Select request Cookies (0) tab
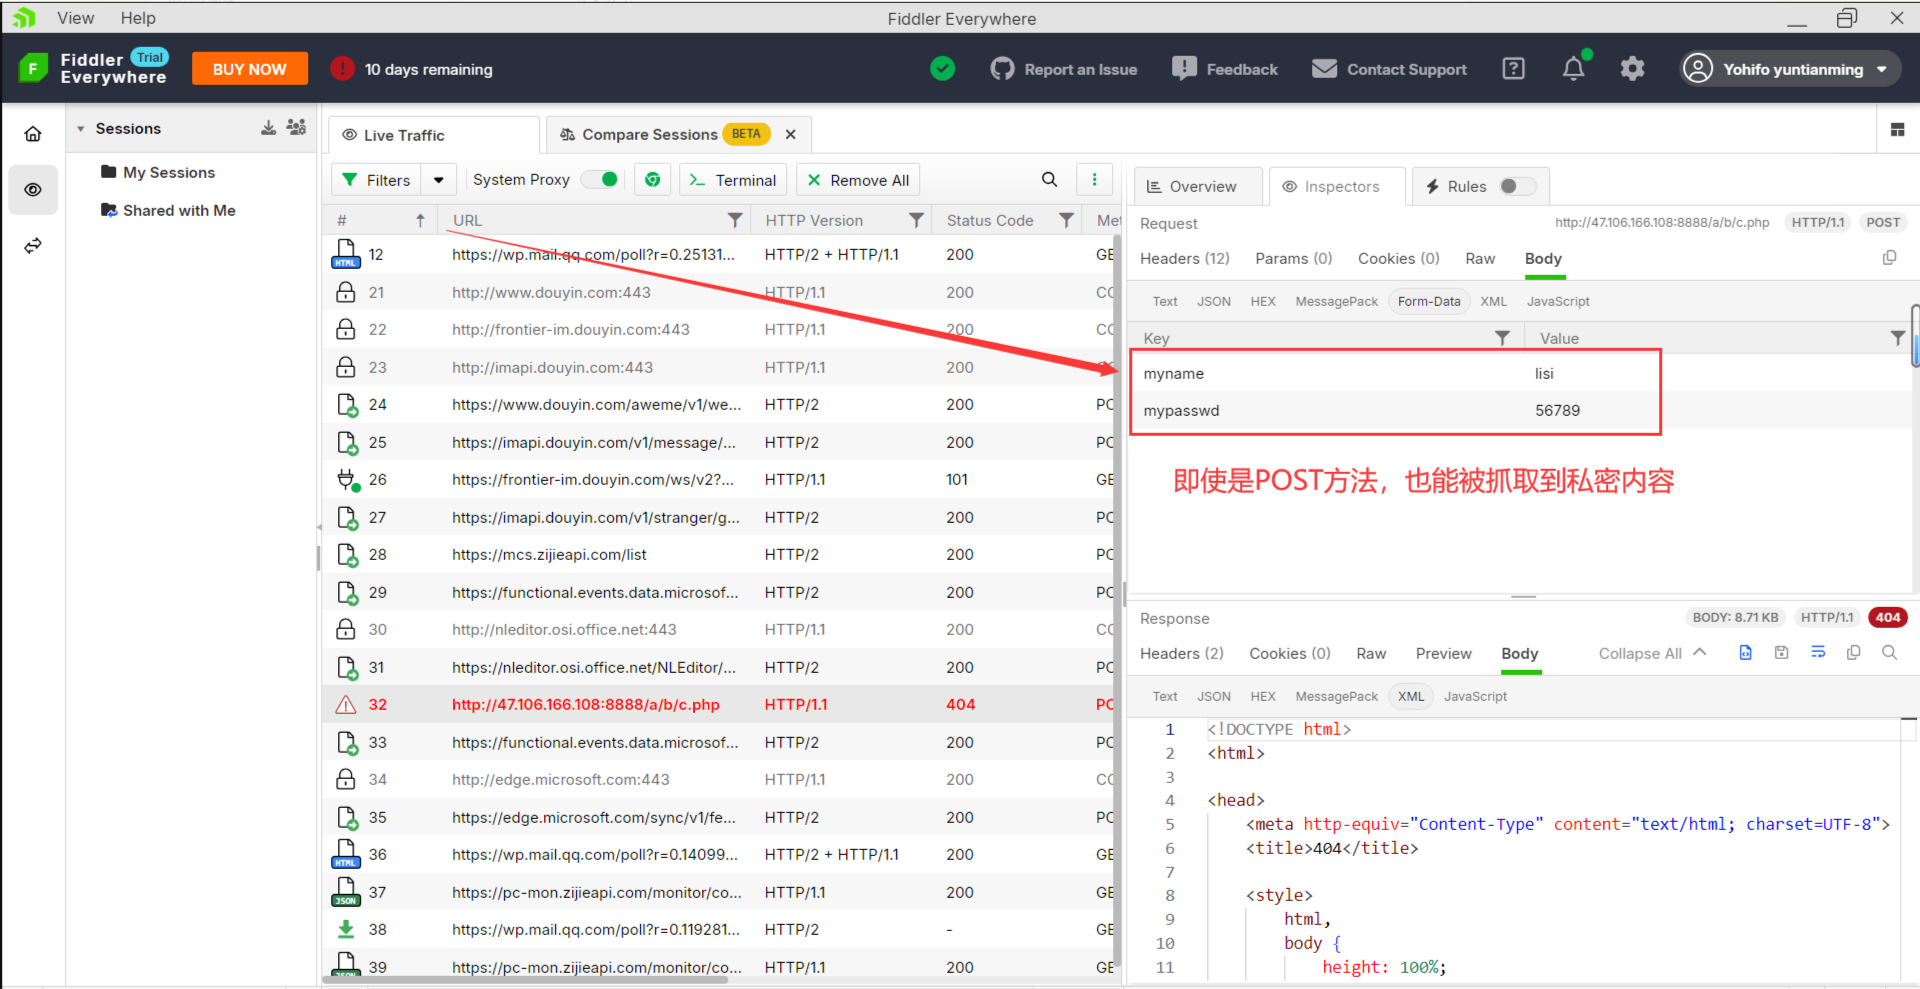 click(x=1399, y=258)
